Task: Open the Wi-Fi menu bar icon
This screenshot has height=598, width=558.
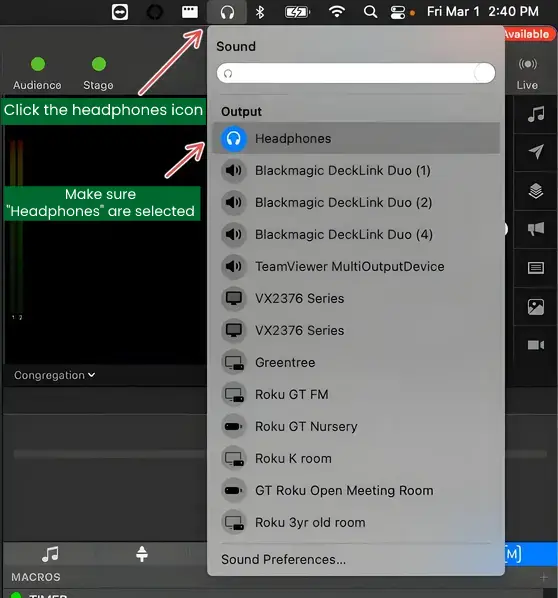Action: coord(337,12)
